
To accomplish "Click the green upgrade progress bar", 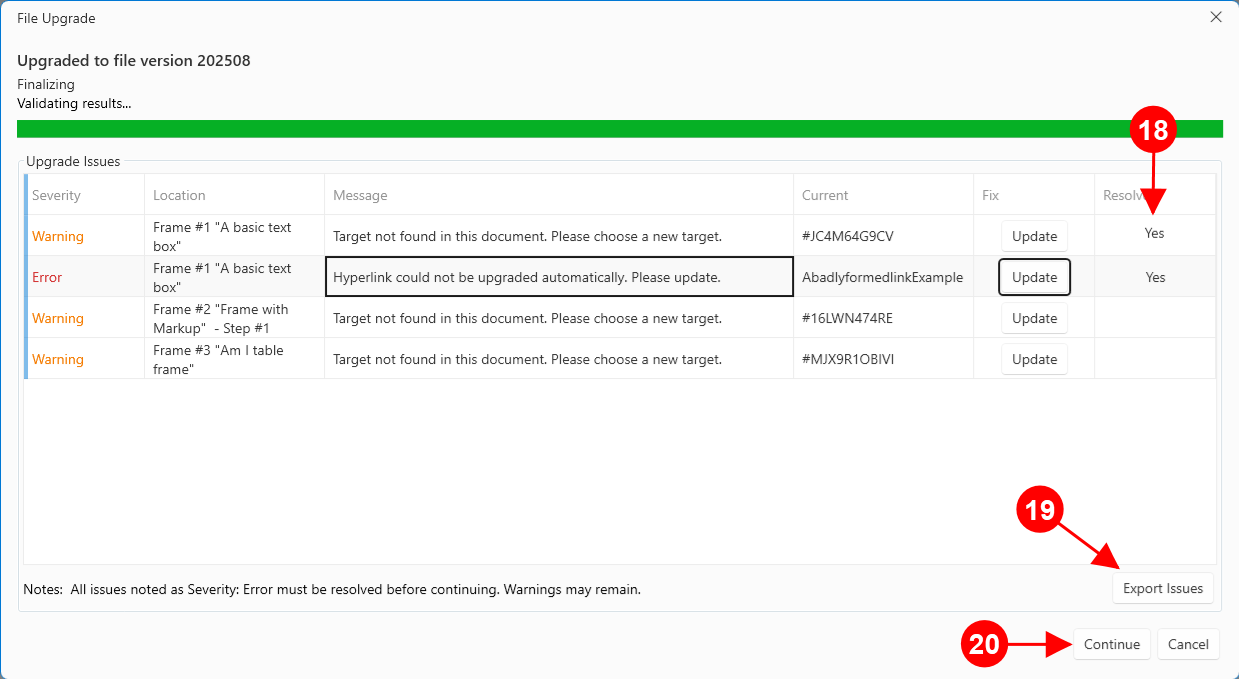I will (619, 129).
